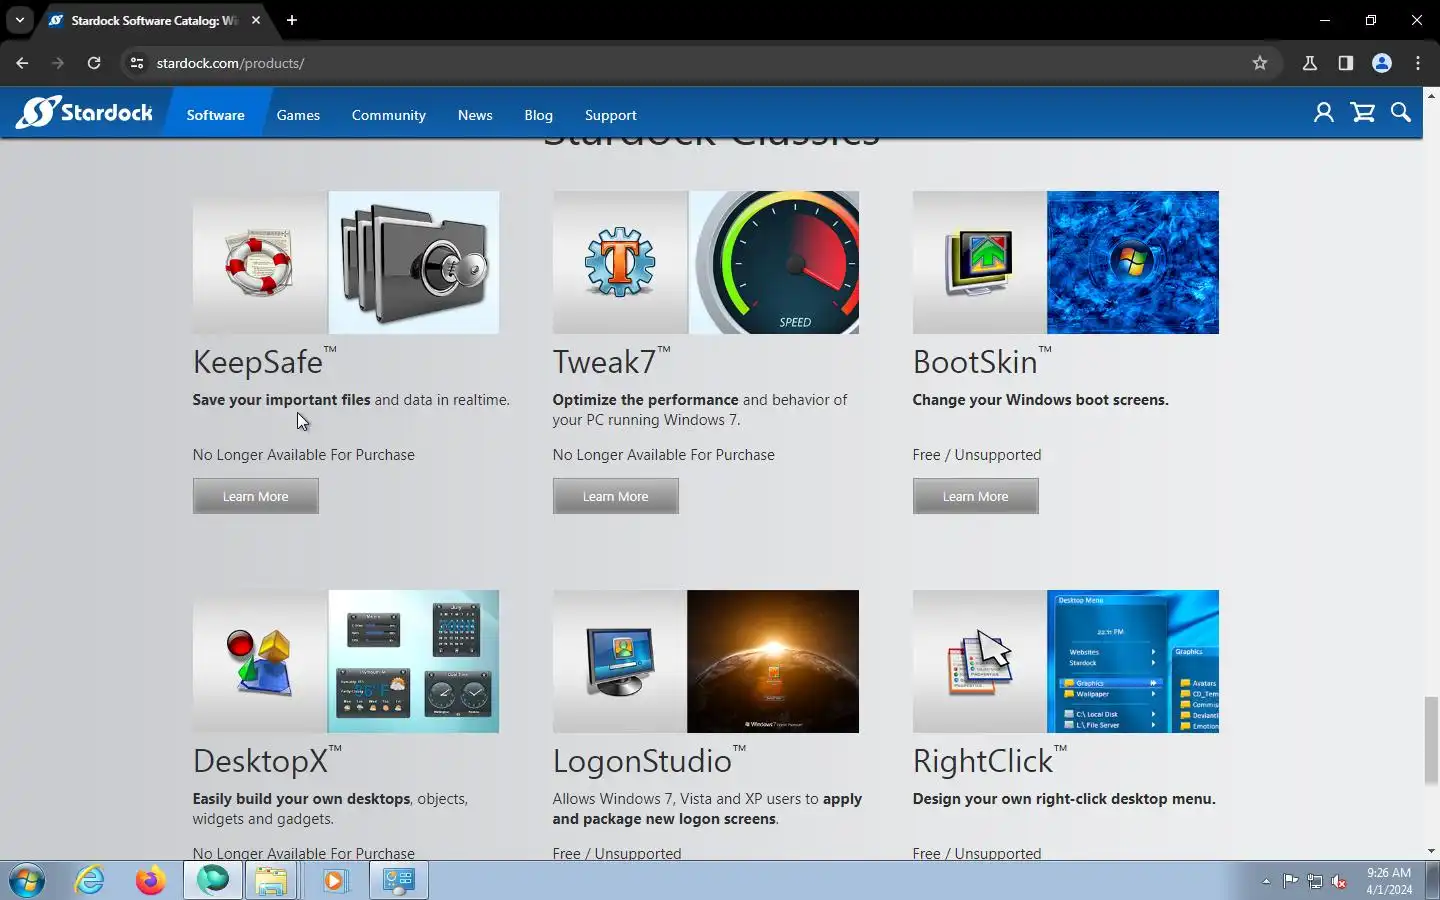Click the scrollbar up arrow

tap(1431, 95)
